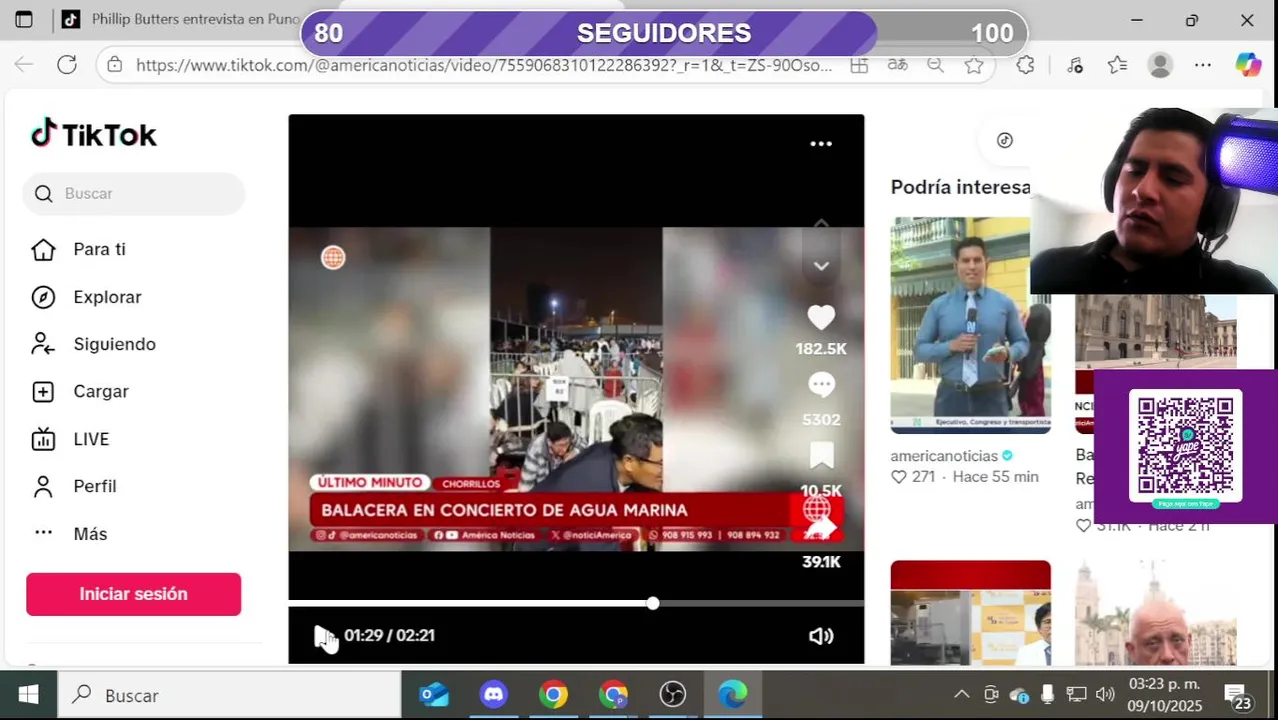Open OBS Studio from the taskbar

click(673, 695)
